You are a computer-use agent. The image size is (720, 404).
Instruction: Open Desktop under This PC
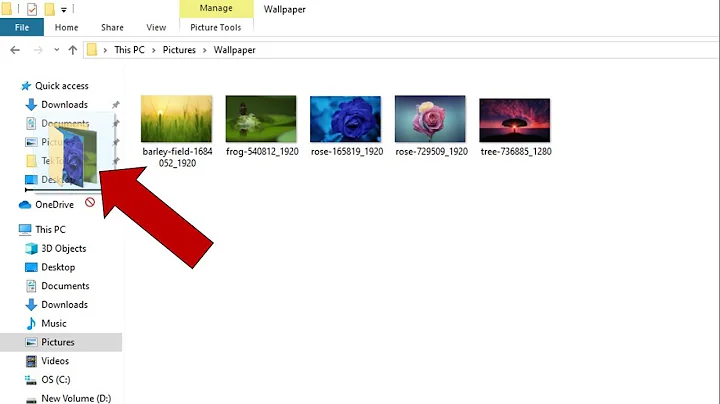(x=58, y=267)
